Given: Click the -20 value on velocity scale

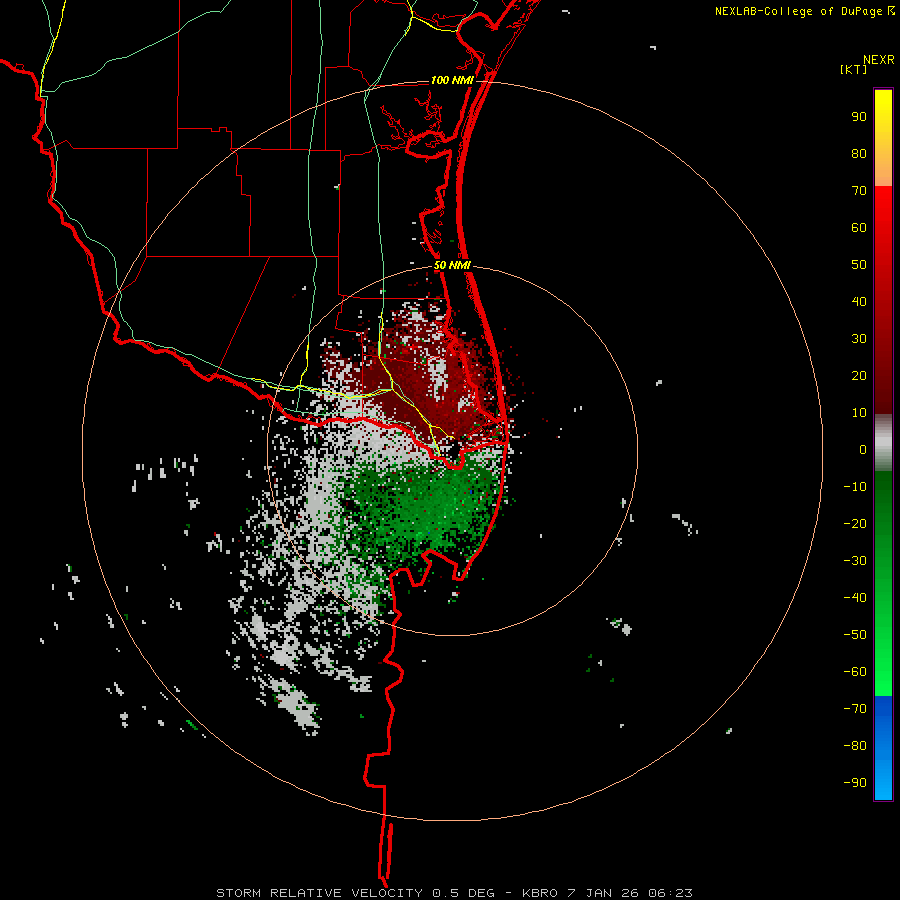Looking at the screenshot, I should (x=855, y=524).
